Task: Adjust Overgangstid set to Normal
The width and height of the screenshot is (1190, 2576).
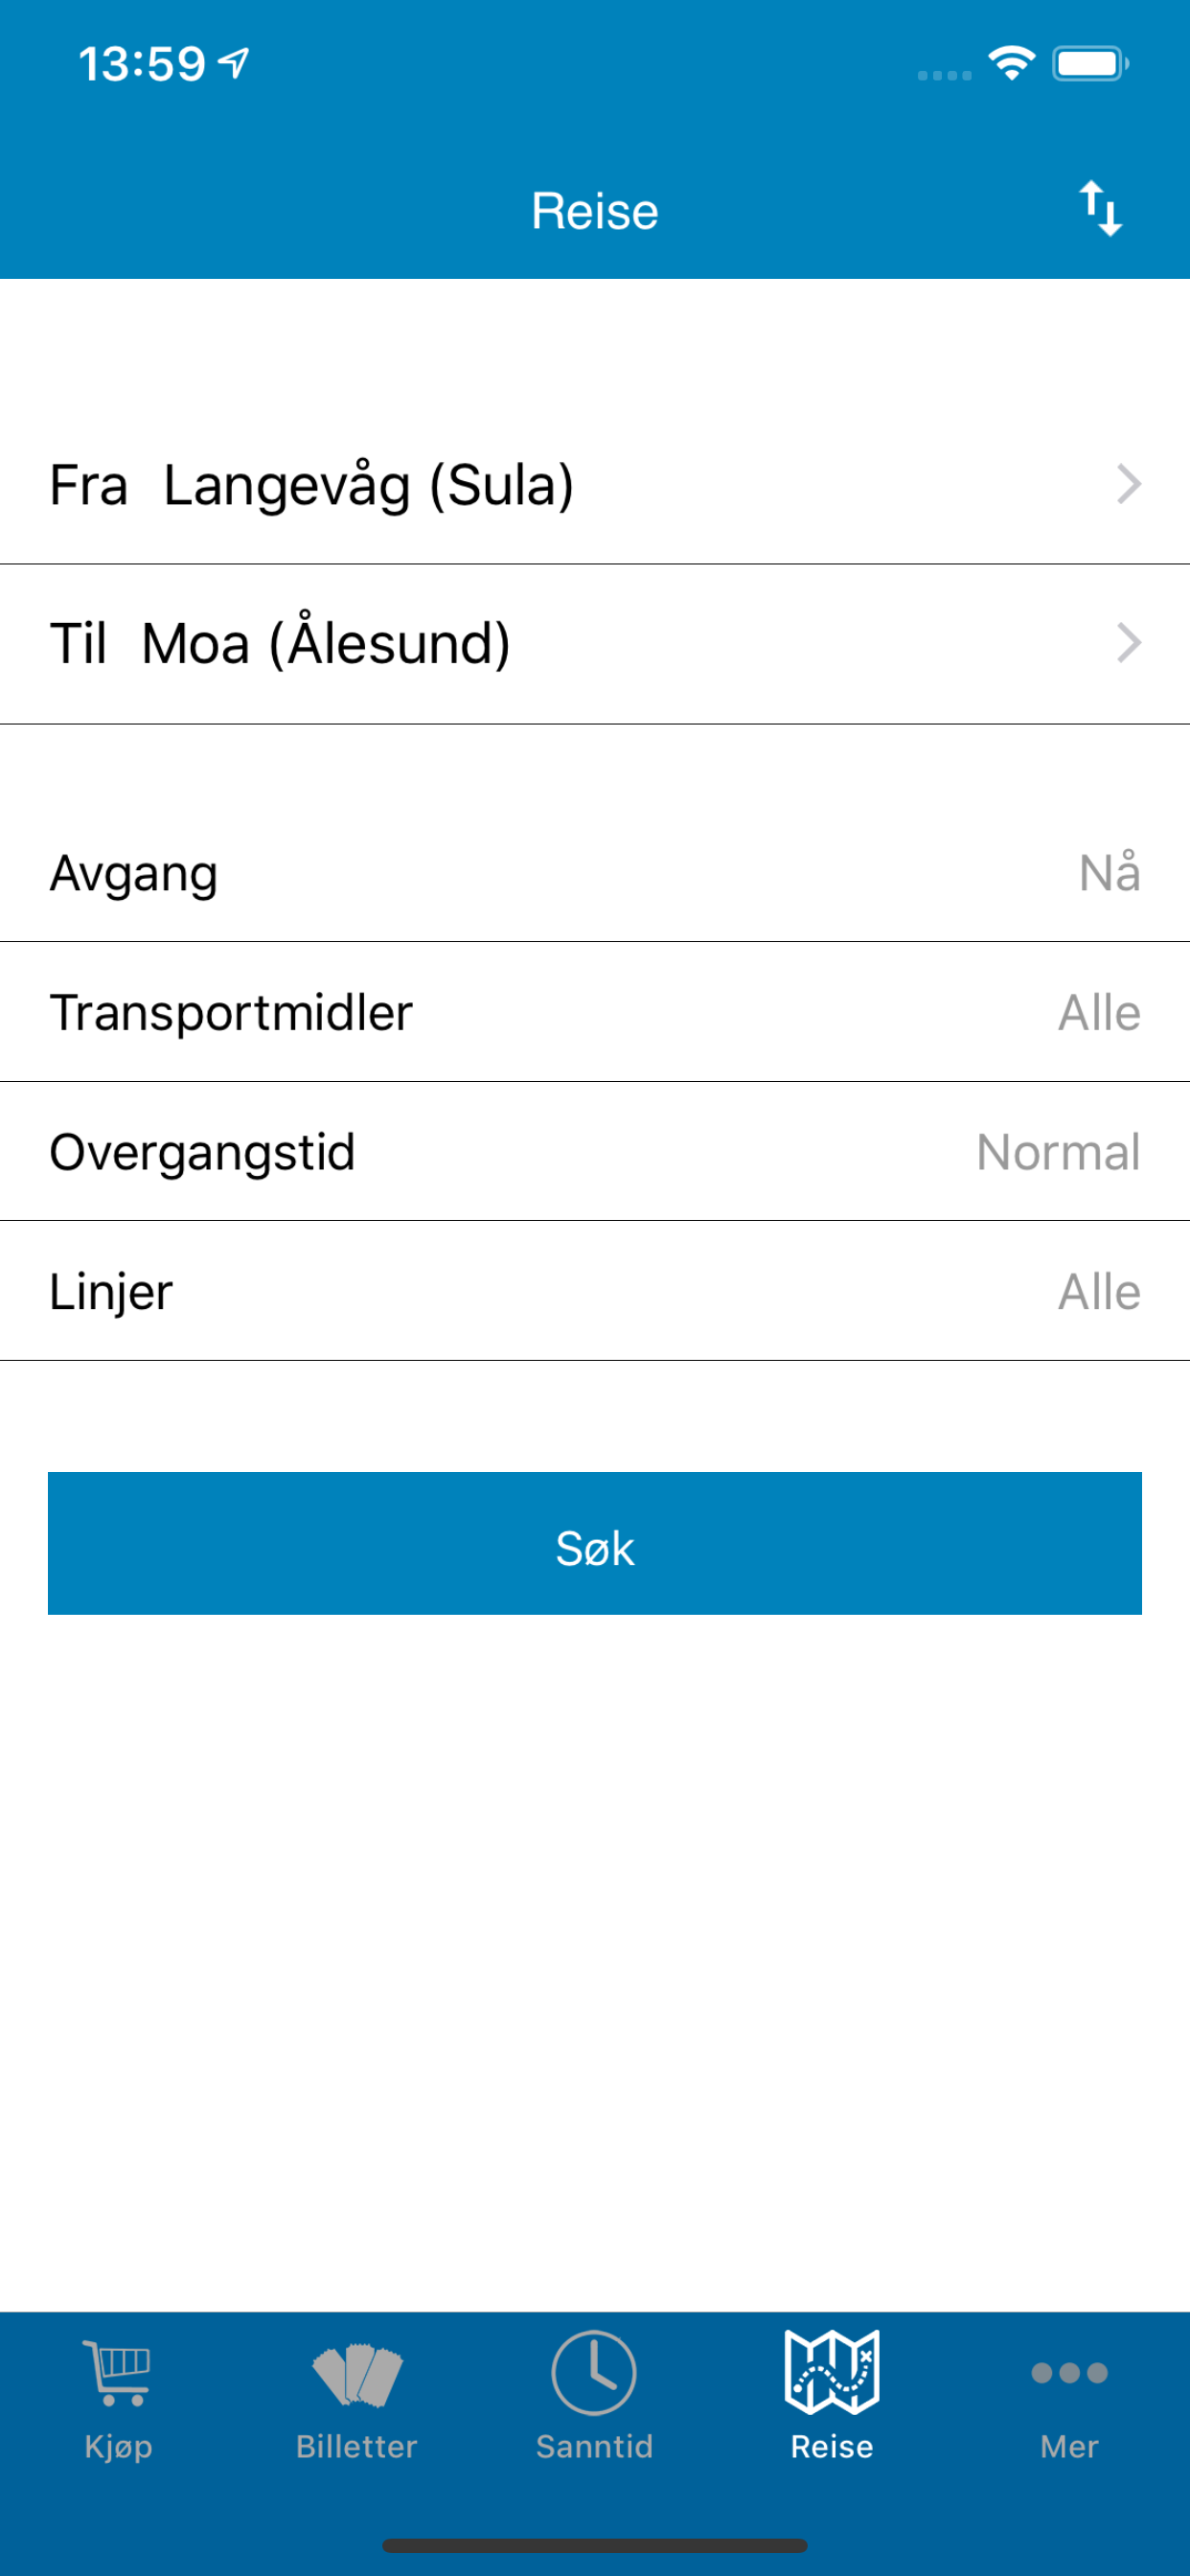Action: point(595,1152)
